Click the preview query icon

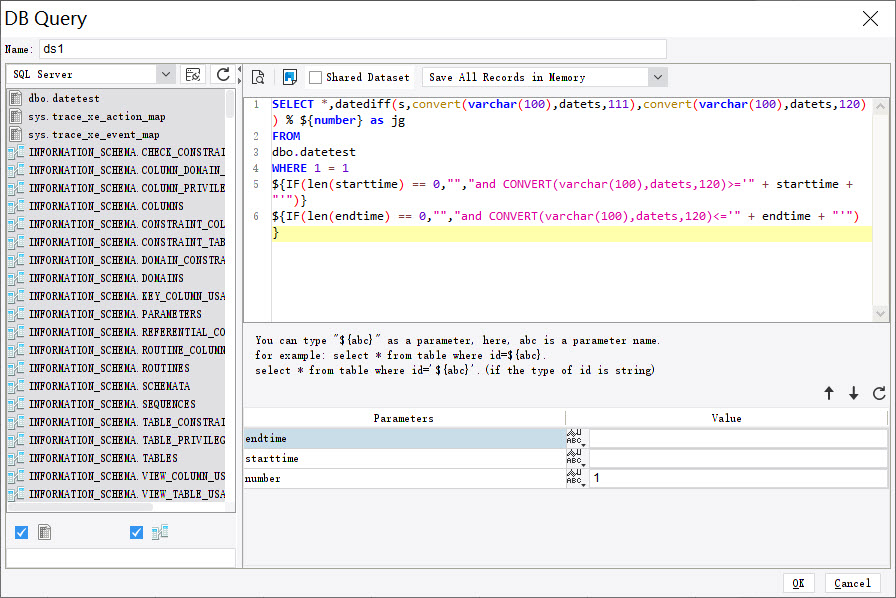(258, 77)
